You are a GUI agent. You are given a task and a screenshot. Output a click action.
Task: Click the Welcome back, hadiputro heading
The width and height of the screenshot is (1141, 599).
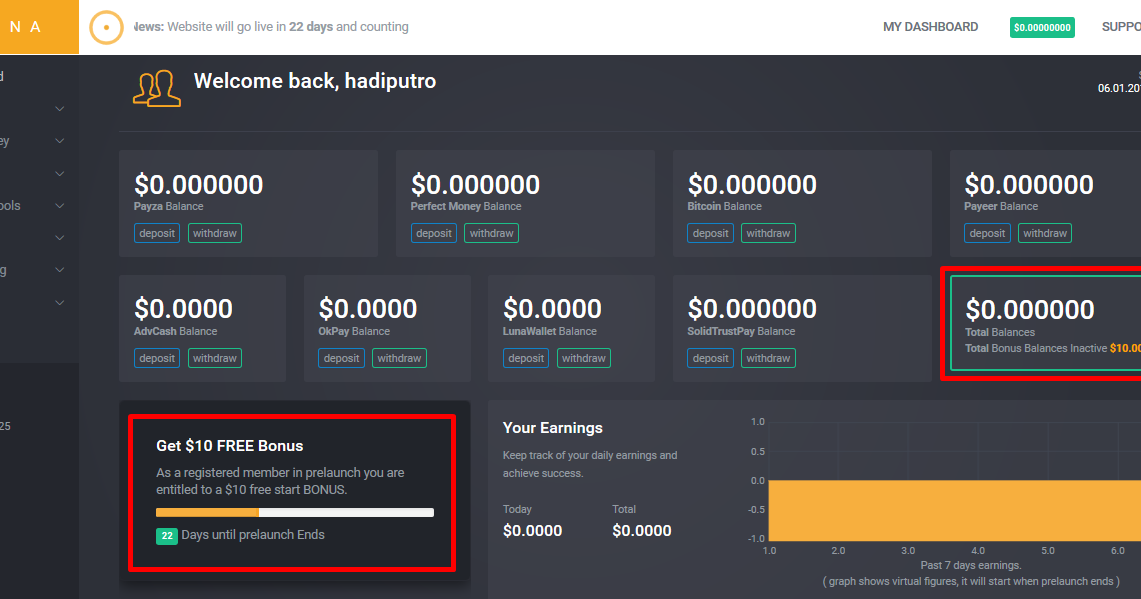(x=314, y=81)
